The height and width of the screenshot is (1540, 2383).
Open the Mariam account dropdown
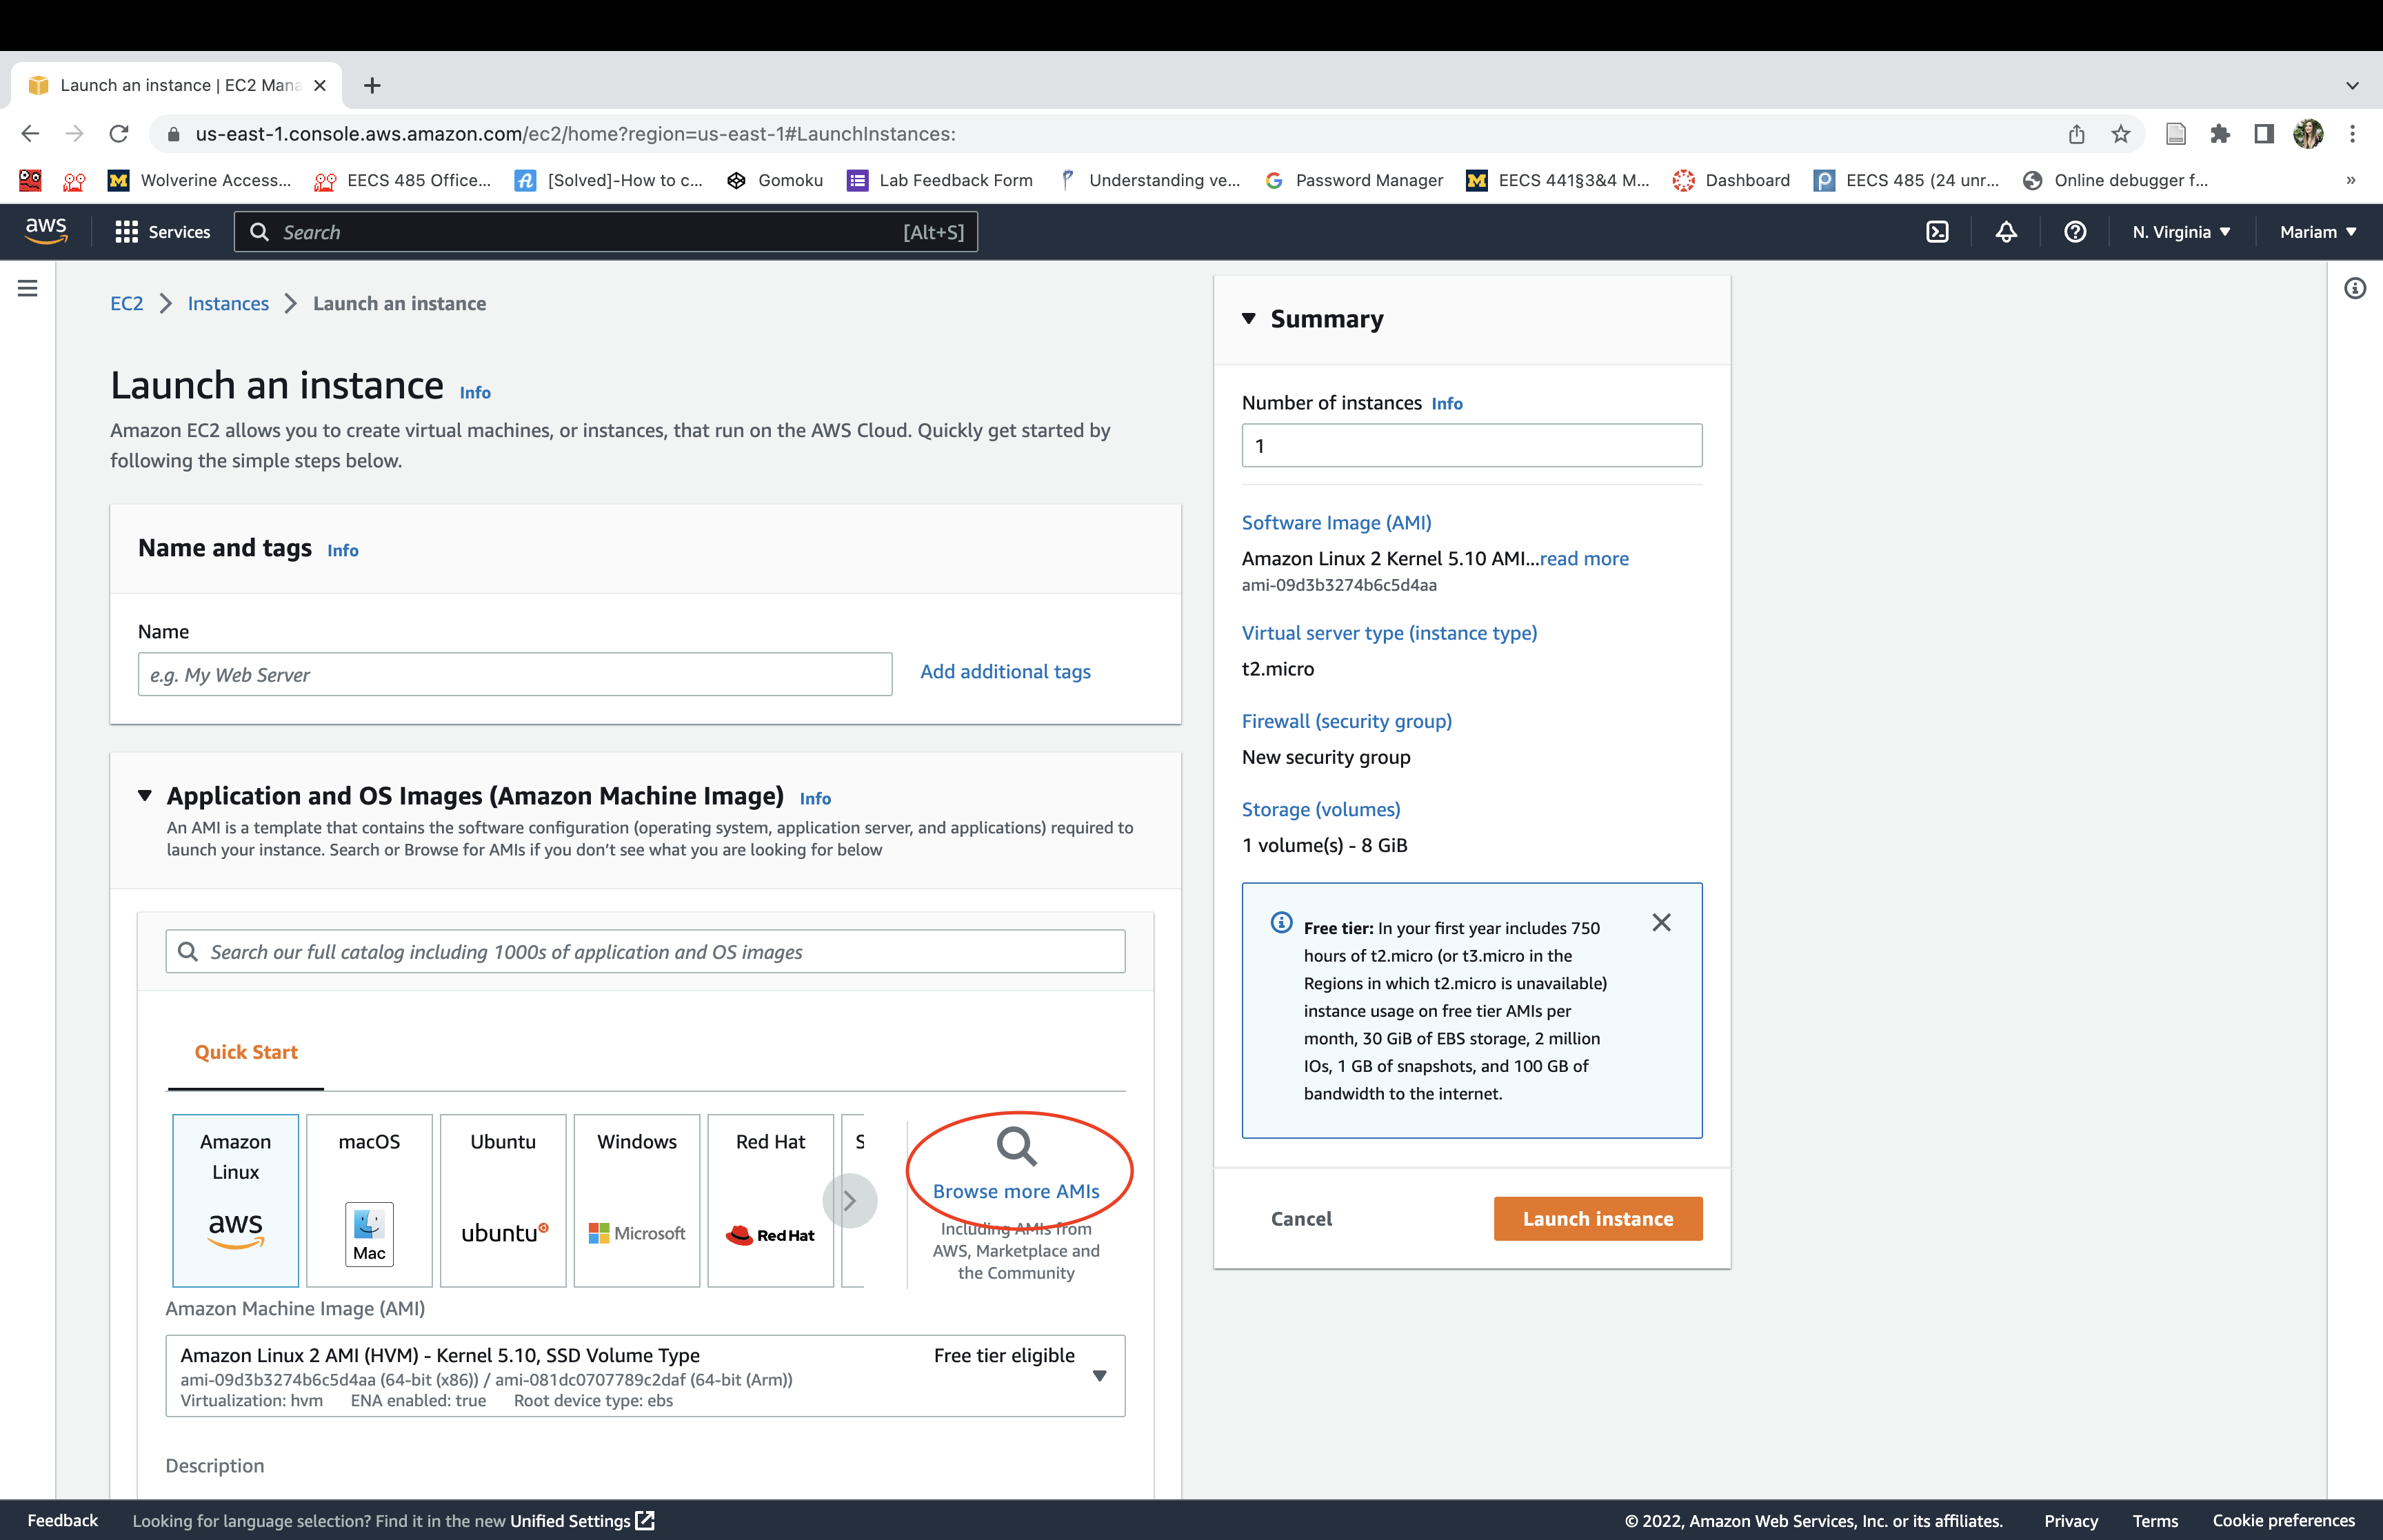(2317, 232)
